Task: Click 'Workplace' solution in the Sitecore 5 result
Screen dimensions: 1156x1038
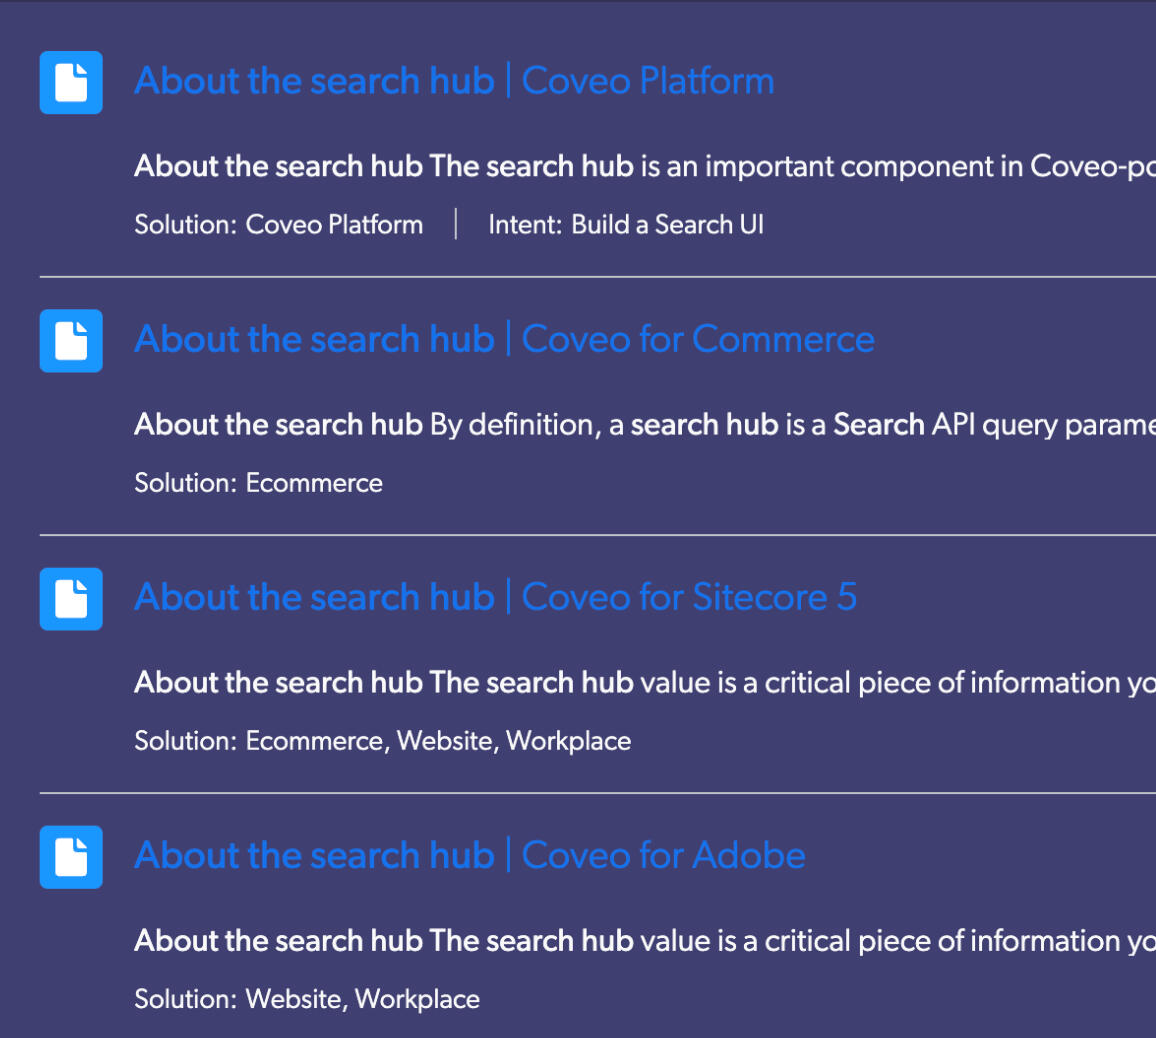Action: (x=568, y=741)
